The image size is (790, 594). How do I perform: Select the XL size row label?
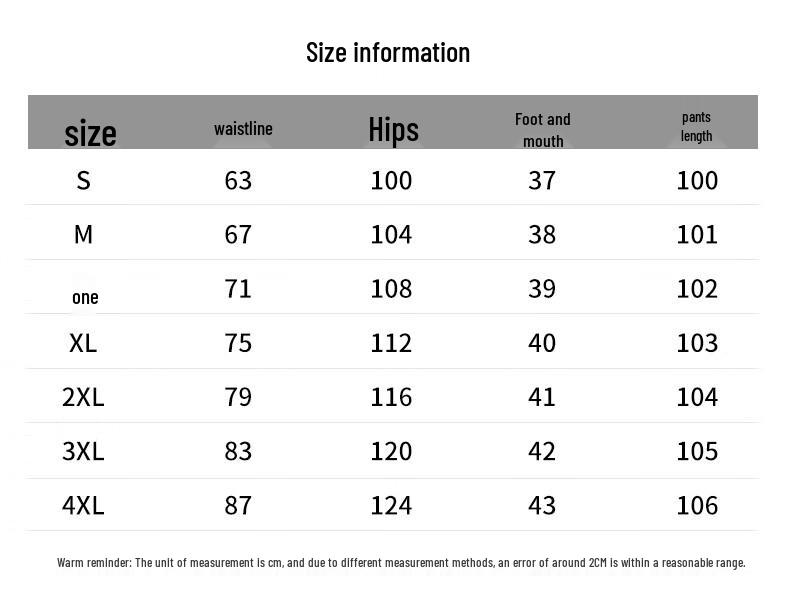[x=83, y=343]
